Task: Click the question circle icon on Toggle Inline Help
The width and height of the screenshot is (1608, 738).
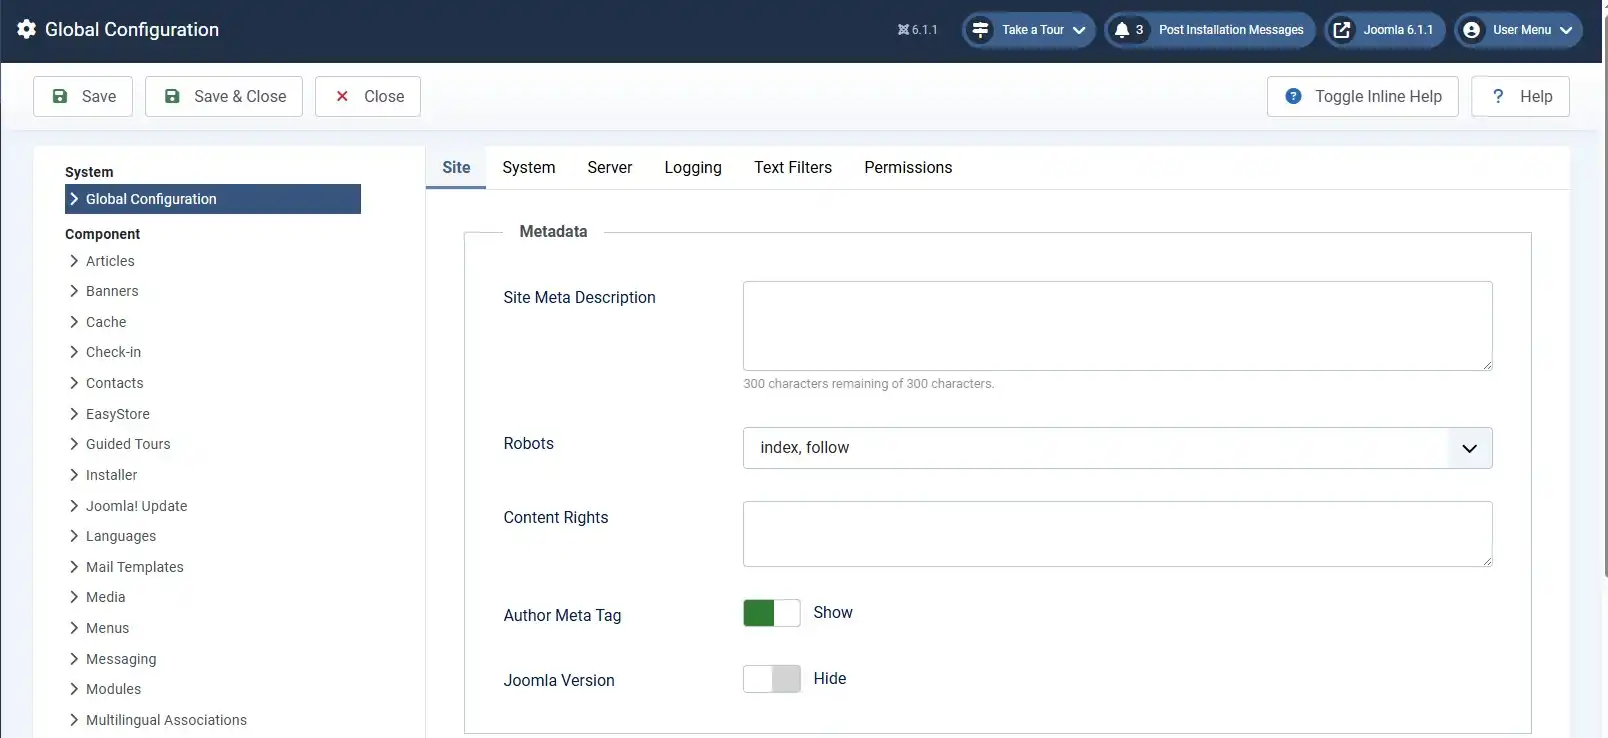Action: coord(1293,96)
